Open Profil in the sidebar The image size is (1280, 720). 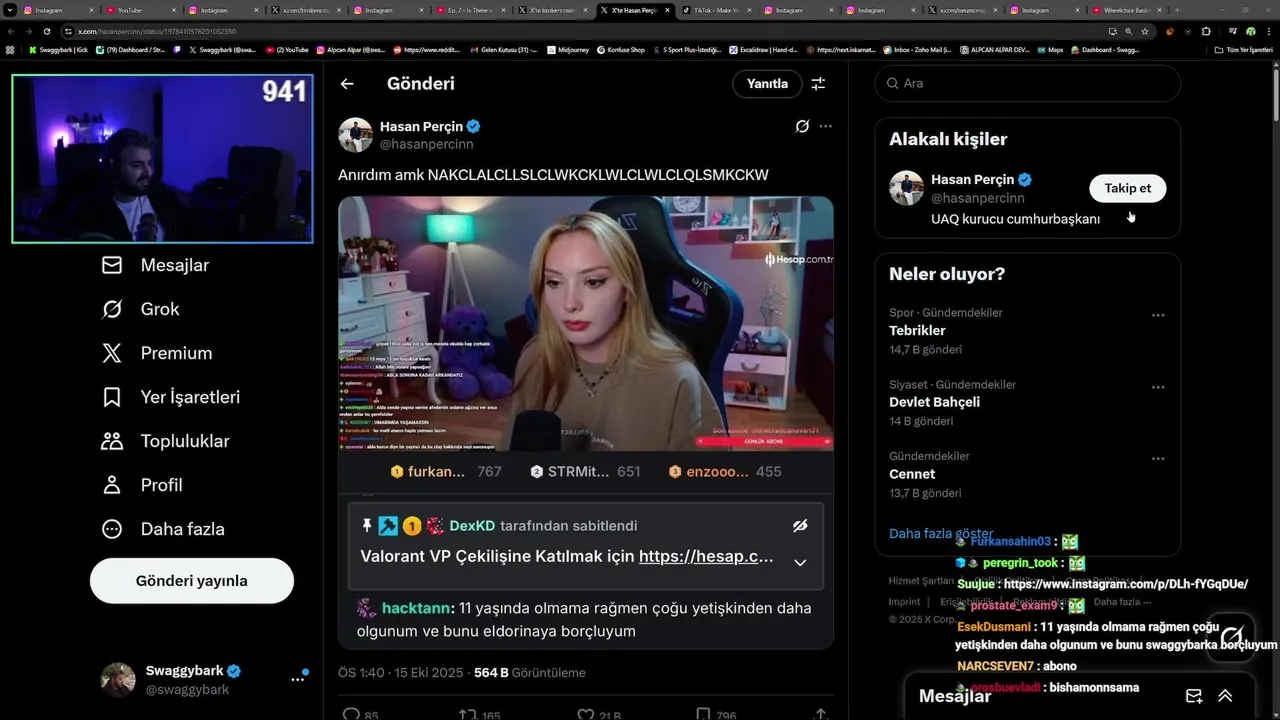(x=142, y=485)
